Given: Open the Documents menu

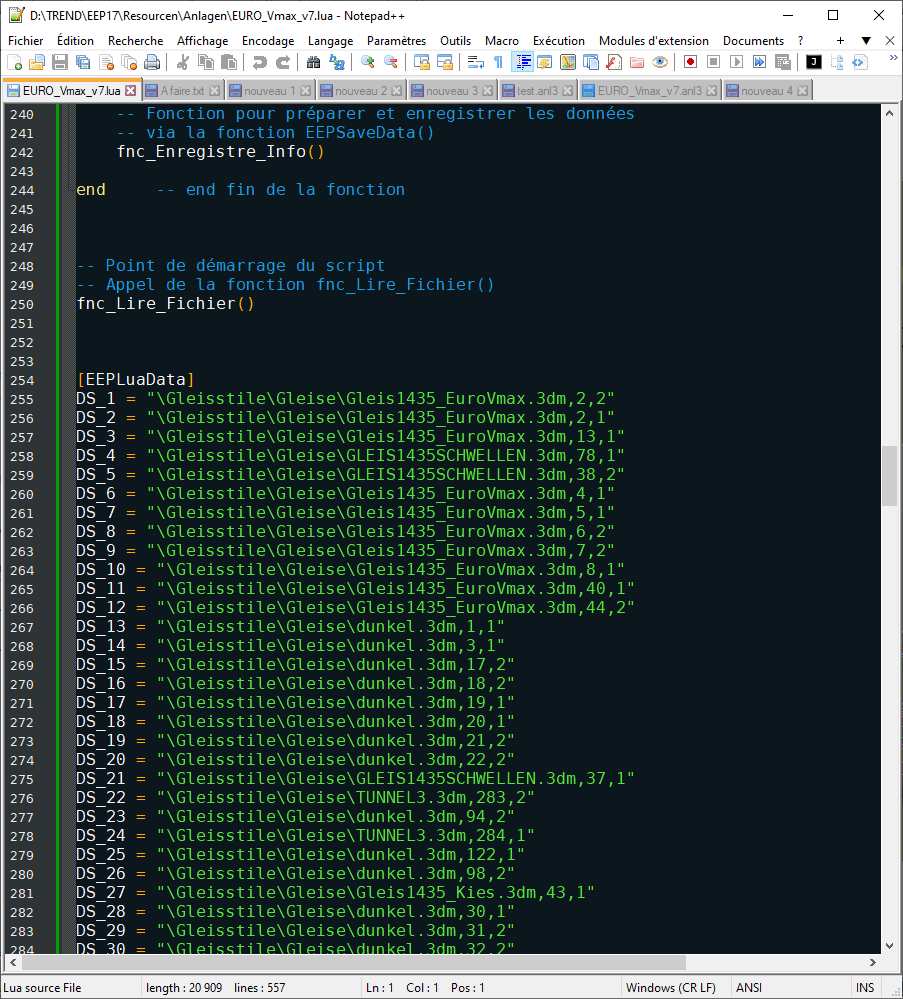Looking at the screenshot, I should pyautogui.click(x=753, y=41).
